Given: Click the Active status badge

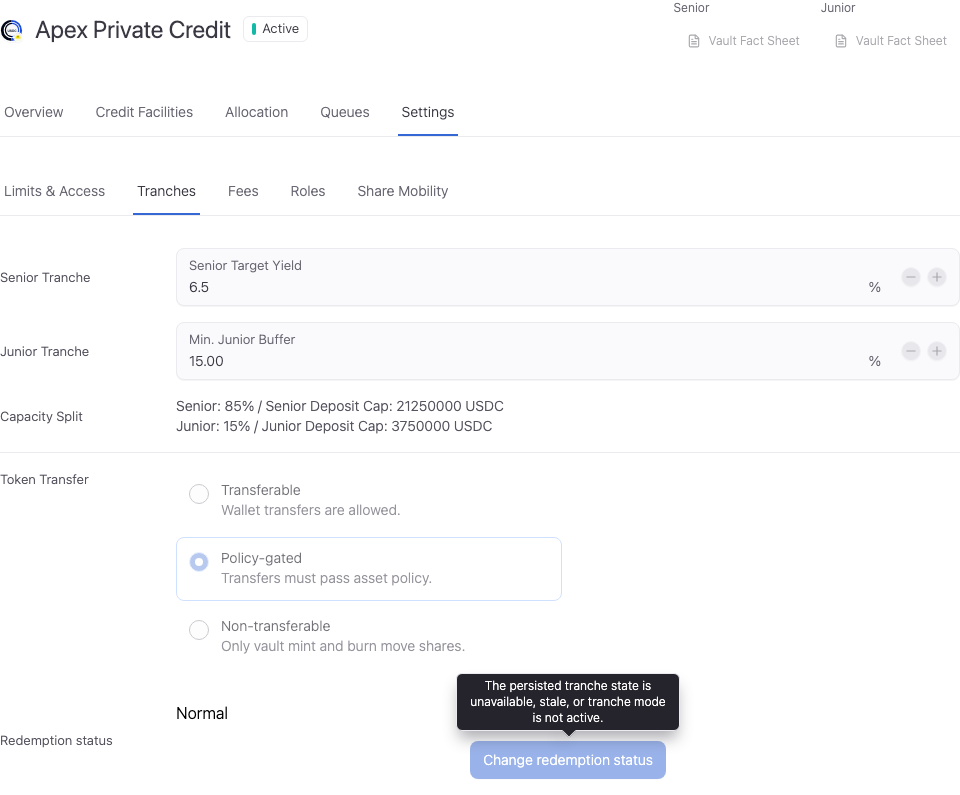Looking at the screenshot, I should click(276, 29).
